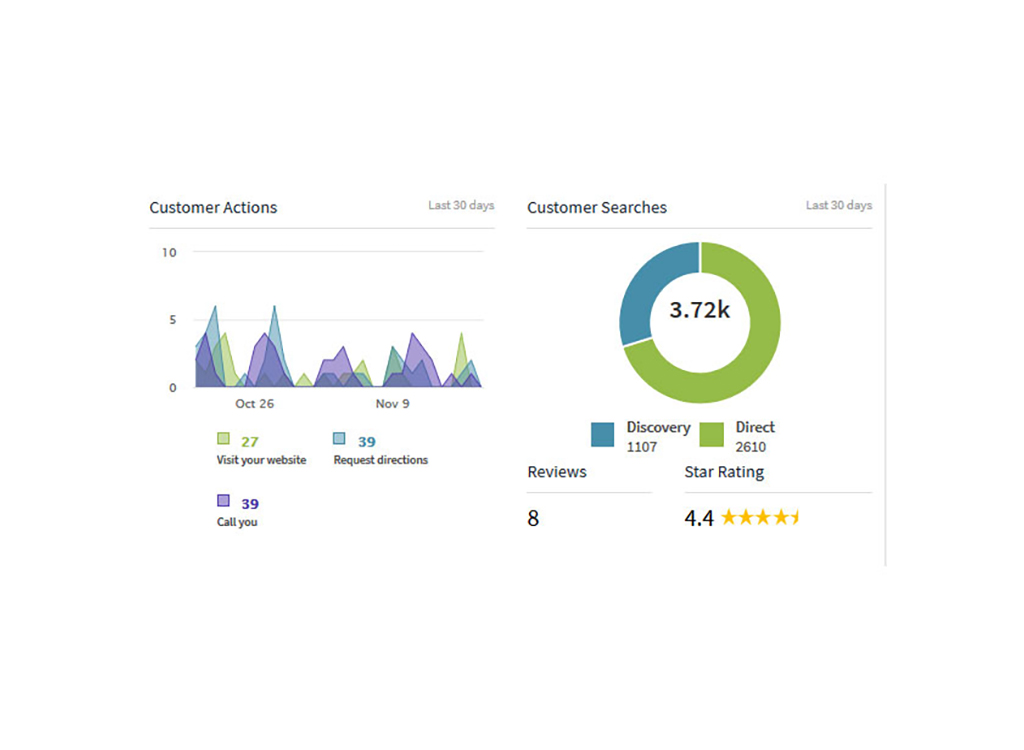The image size is (1024, 750).
Task: Open the Last 30 days selector on Customer Searches
Action: pyautogui.click(x=838, y=204)
